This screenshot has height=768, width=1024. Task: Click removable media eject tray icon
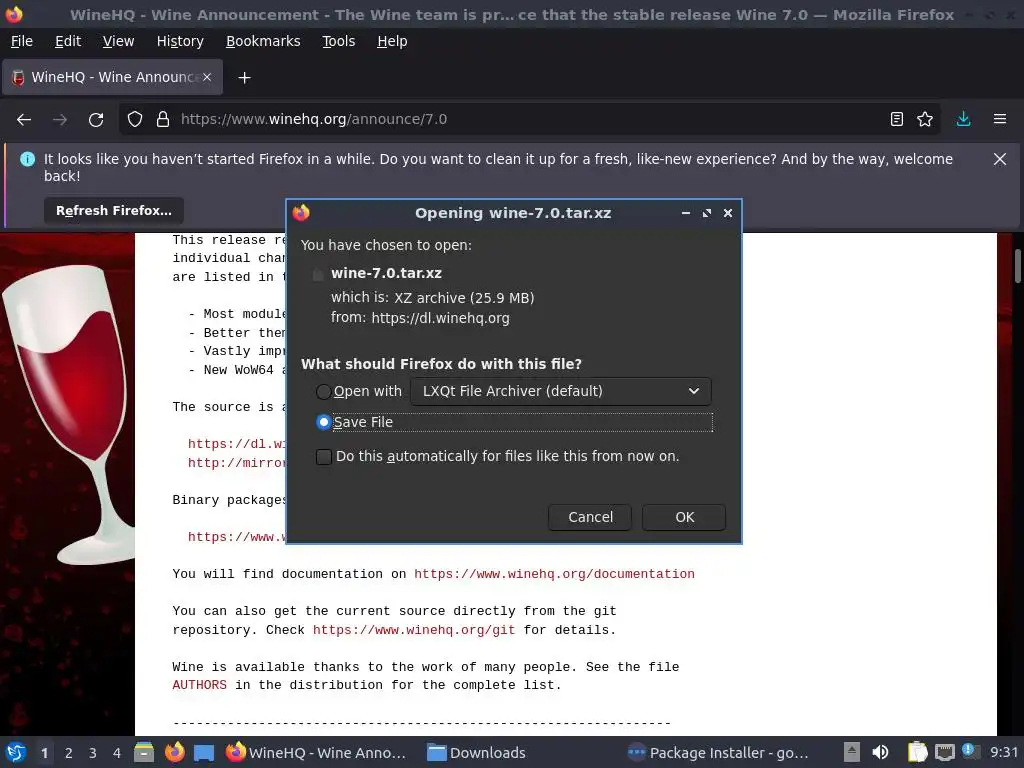pos(852,752)
